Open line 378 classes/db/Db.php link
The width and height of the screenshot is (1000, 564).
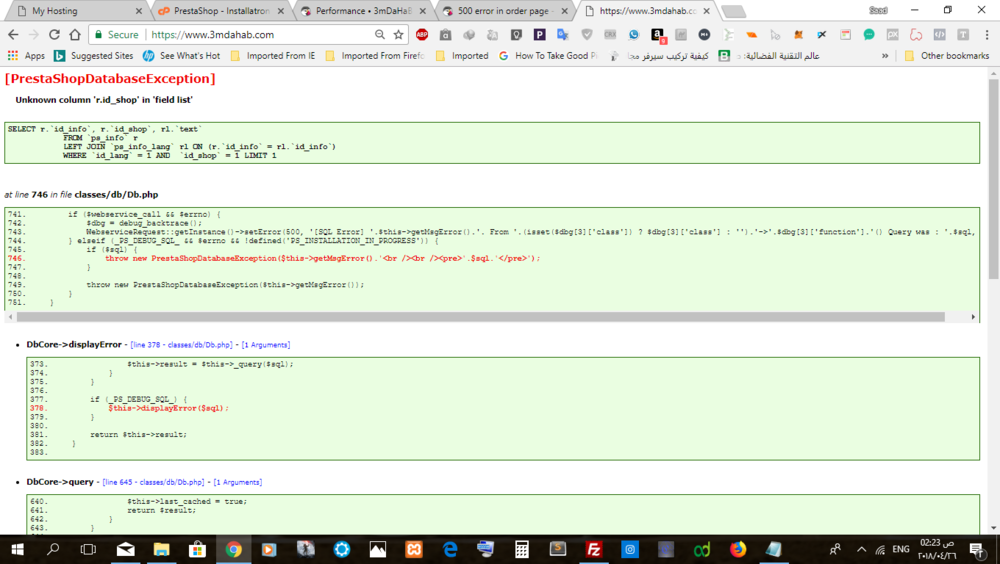tap(181, 345)
